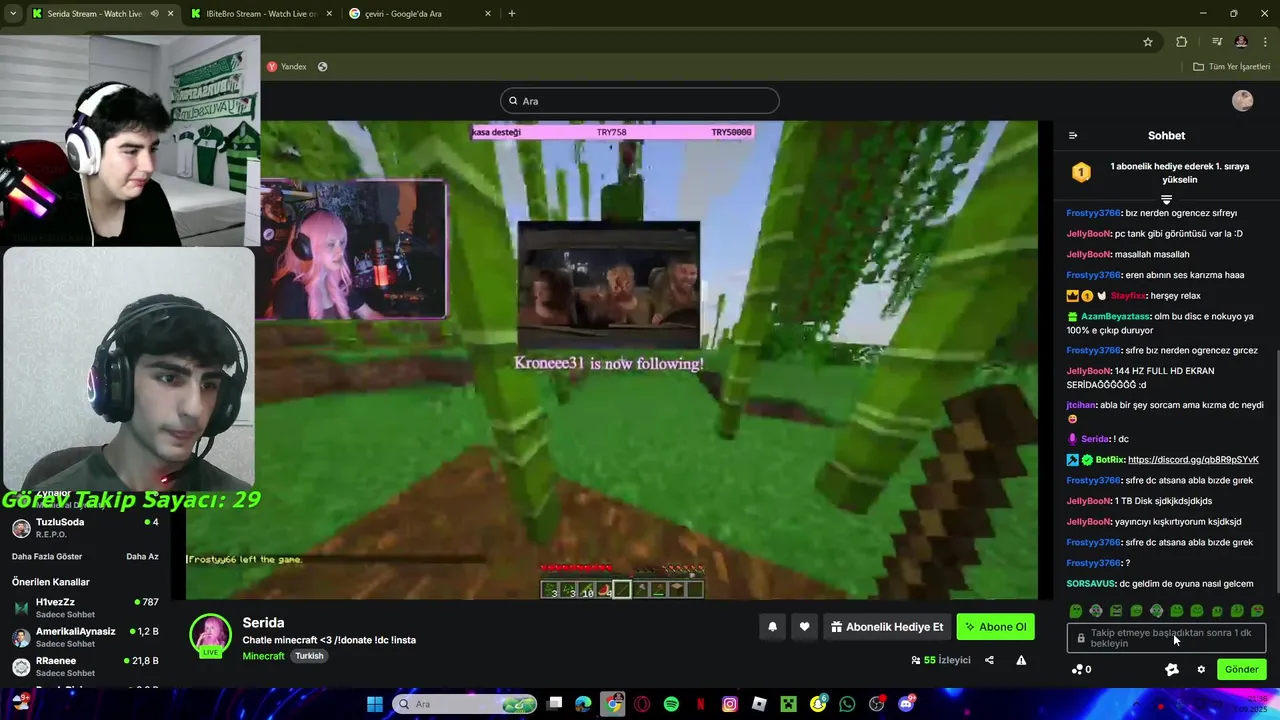Screen dimensions: 1280x720
Task: Open the tab search dropdown arrow
Action: 12,13
